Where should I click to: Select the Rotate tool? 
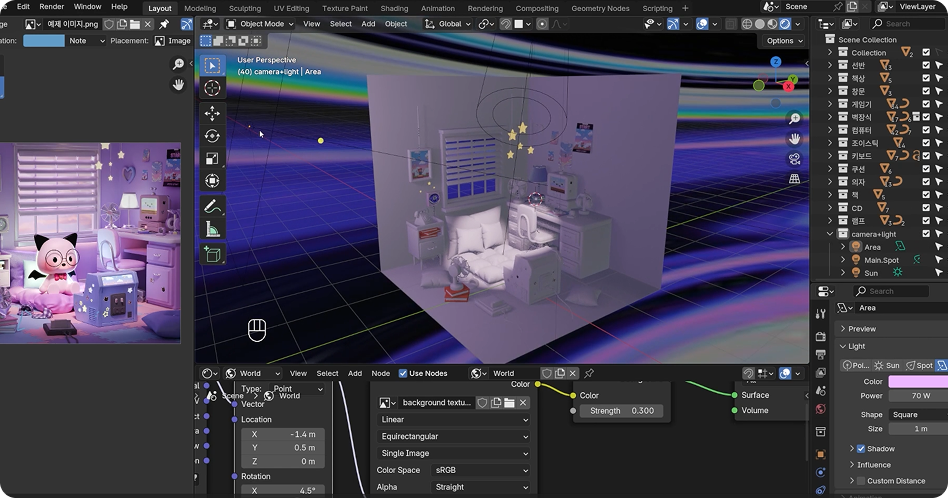point(212,136)
